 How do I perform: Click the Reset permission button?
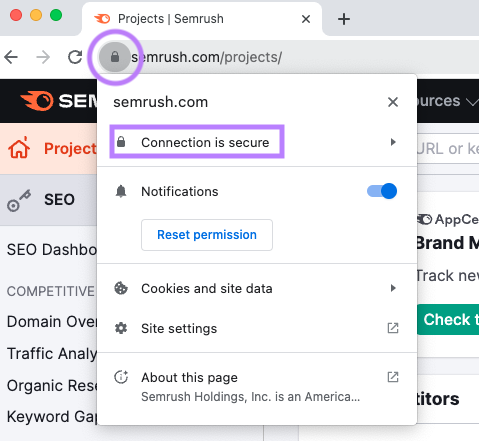207,235
